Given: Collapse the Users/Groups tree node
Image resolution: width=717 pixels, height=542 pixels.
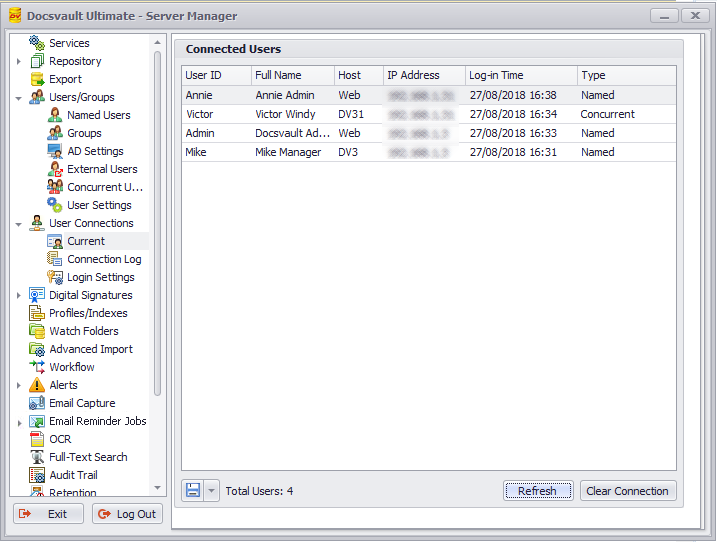Looking at the screenshot, I should (x=19, y=98).
